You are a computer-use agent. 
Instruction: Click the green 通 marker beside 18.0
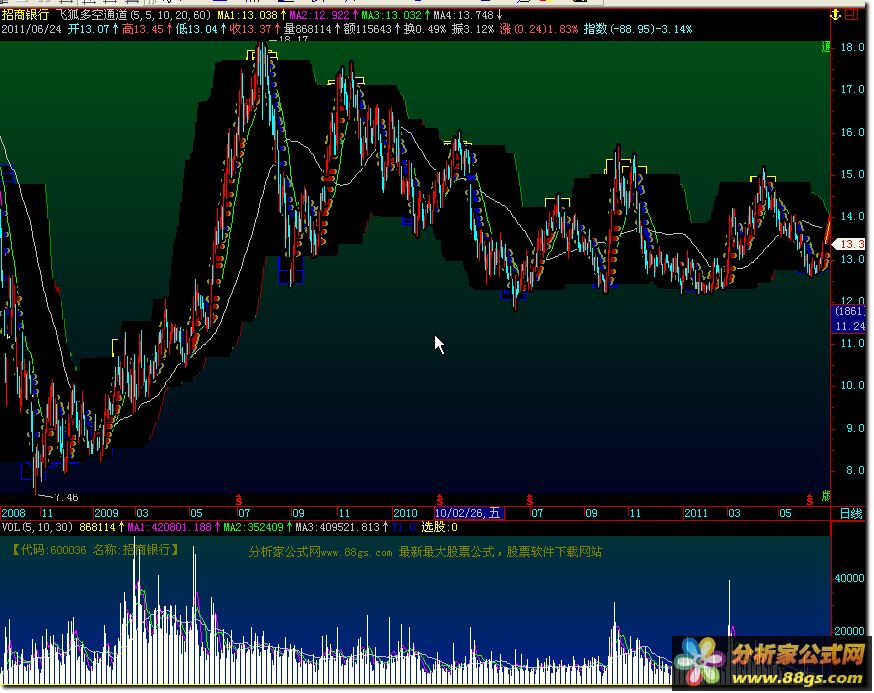826,47
